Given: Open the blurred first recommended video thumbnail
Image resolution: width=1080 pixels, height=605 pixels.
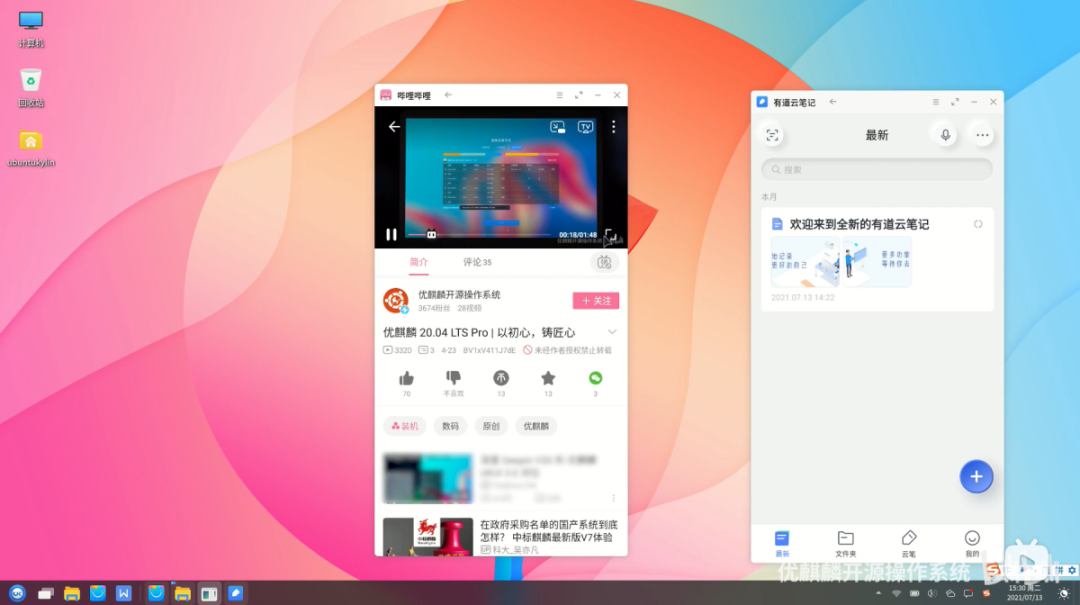Looking at the screenshot, I should 428,478.
